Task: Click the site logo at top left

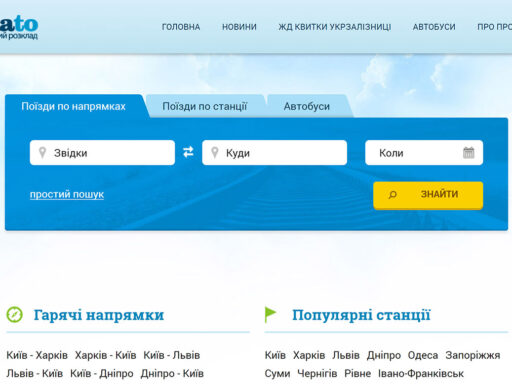Action: 19,28
